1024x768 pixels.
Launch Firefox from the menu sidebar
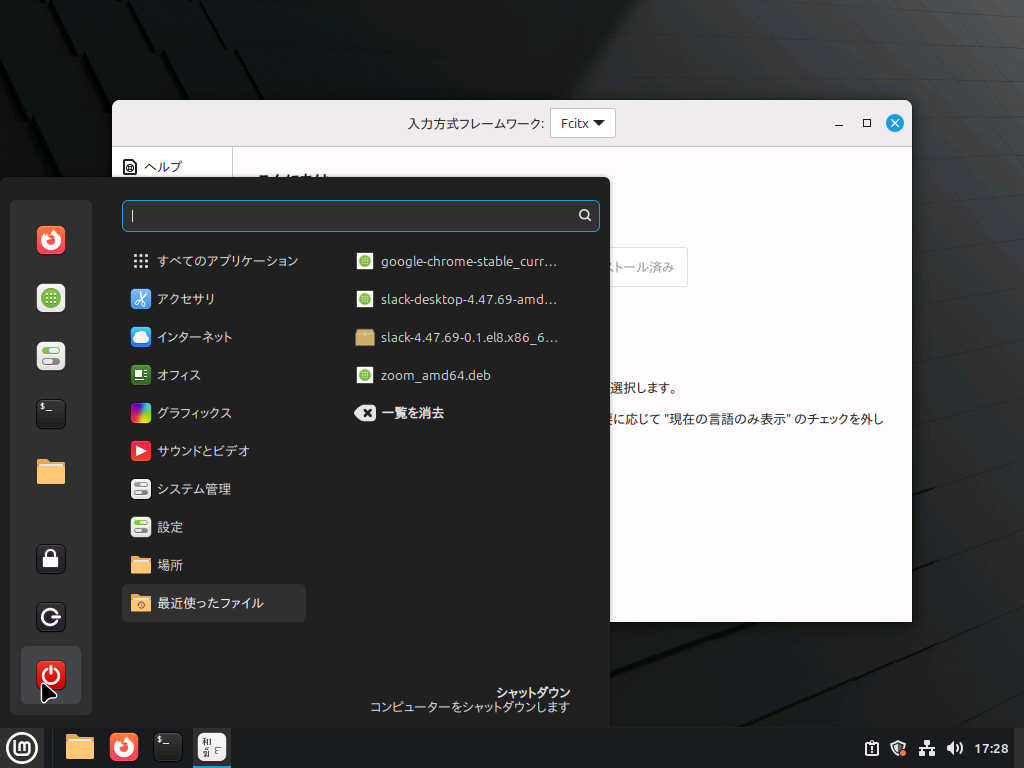pyautogui.click(x=51, y=241)
